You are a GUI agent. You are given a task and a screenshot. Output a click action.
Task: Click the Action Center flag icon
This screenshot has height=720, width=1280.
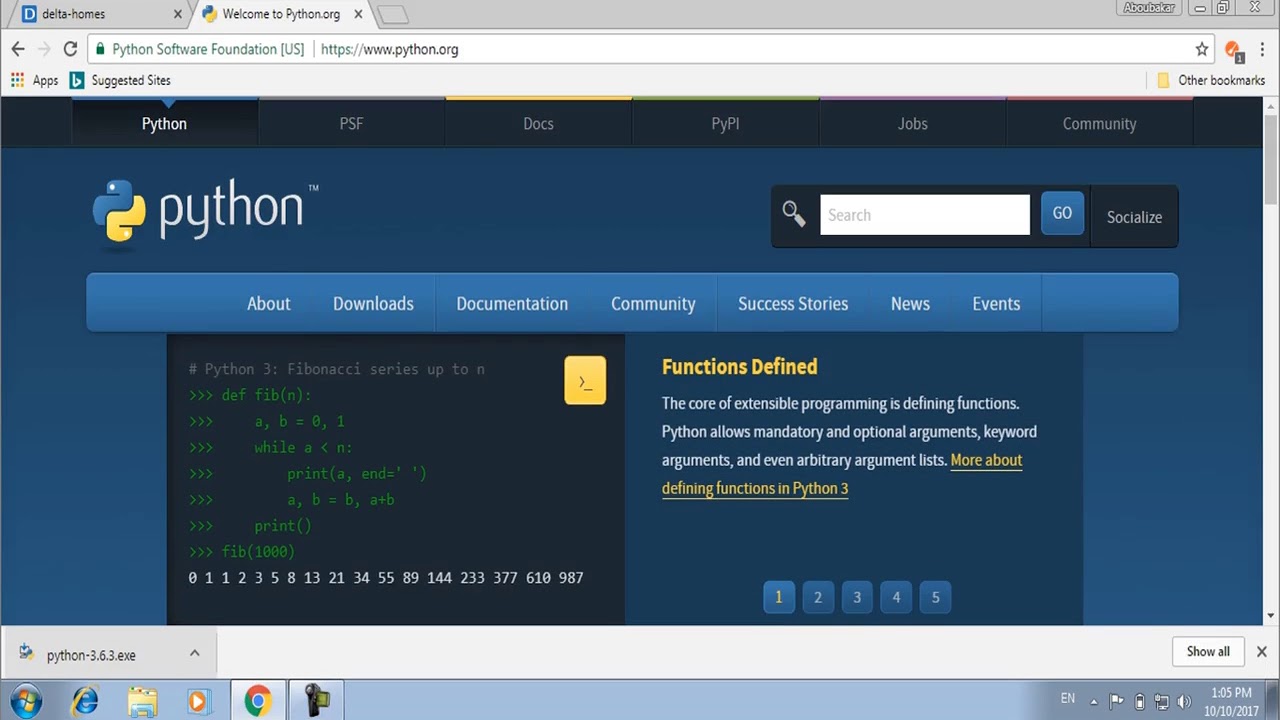[x=1116, y=701]
